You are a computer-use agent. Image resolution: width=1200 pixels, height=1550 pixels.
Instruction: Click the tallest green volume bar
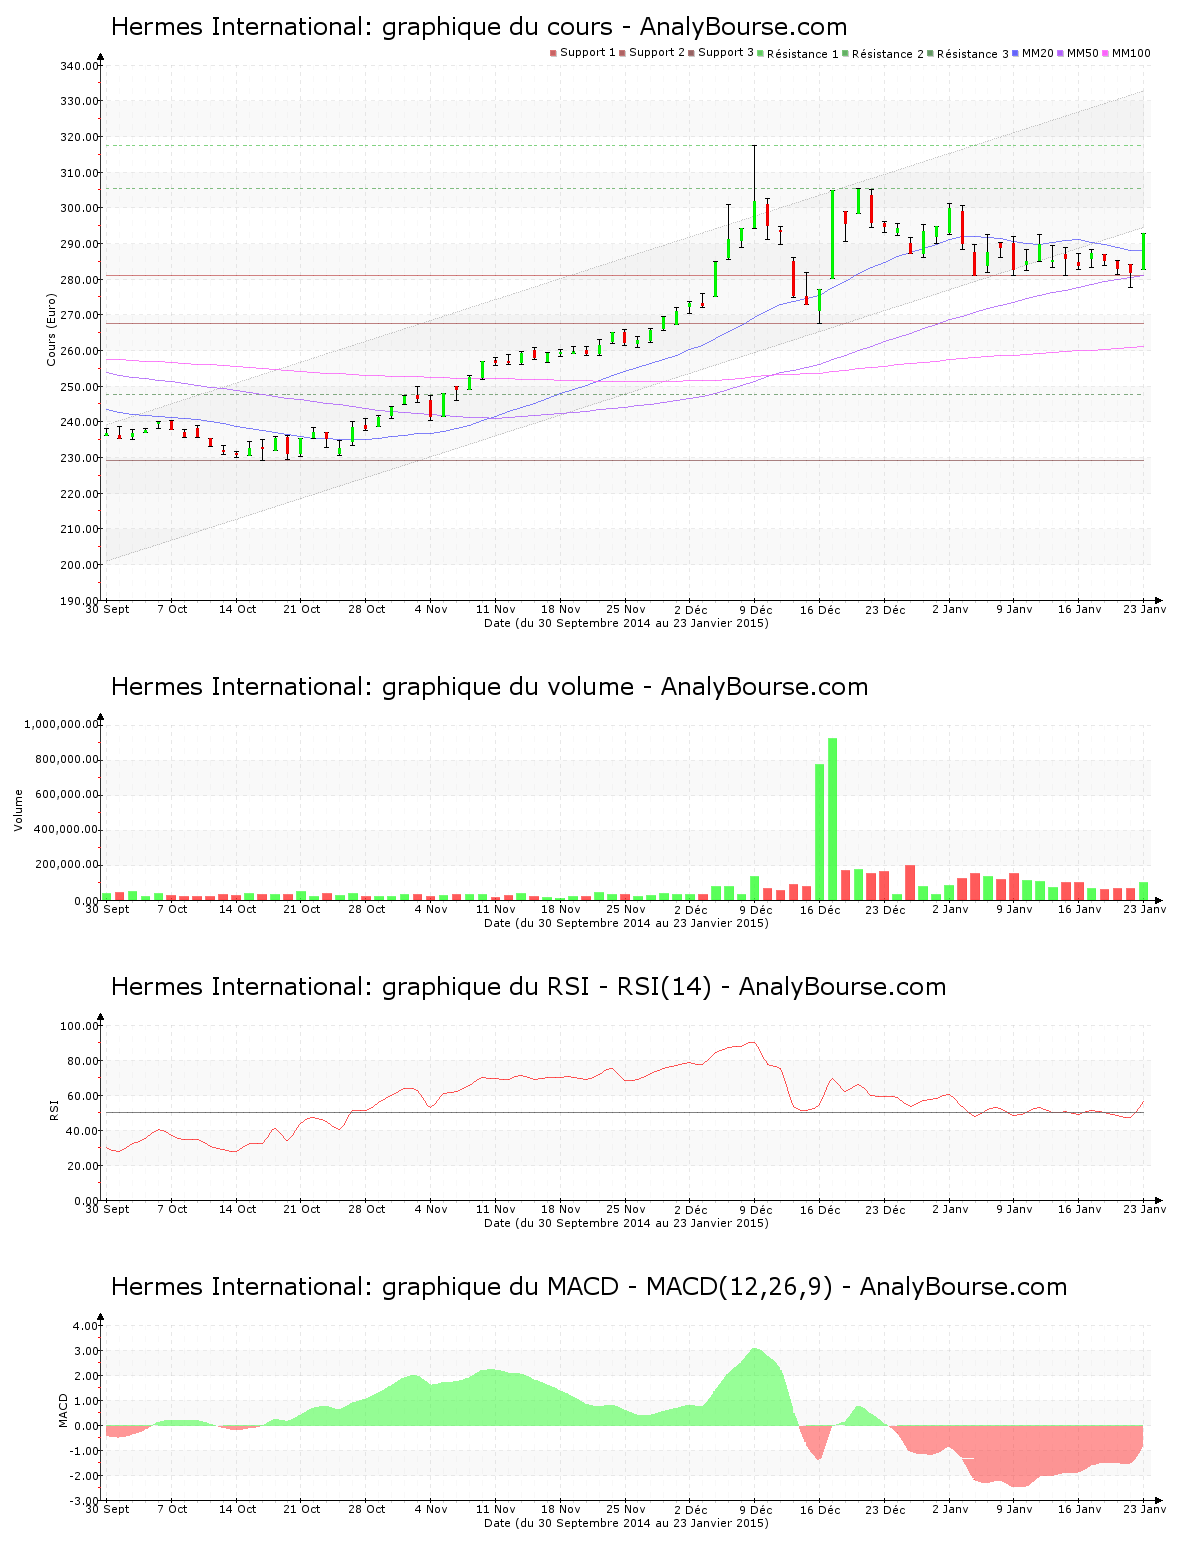833,819
